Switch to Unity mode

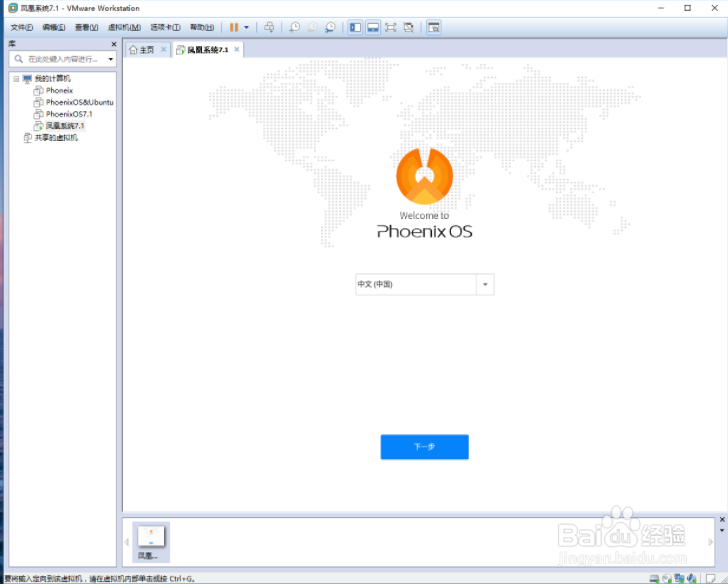pyautogui.click(x=409, y=27)
